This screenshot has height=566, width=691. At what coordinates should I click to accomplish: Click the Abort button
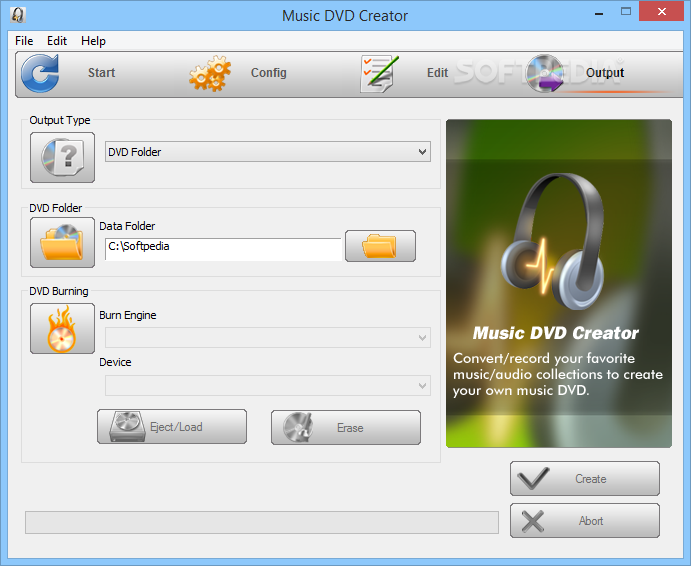(585, 521)
